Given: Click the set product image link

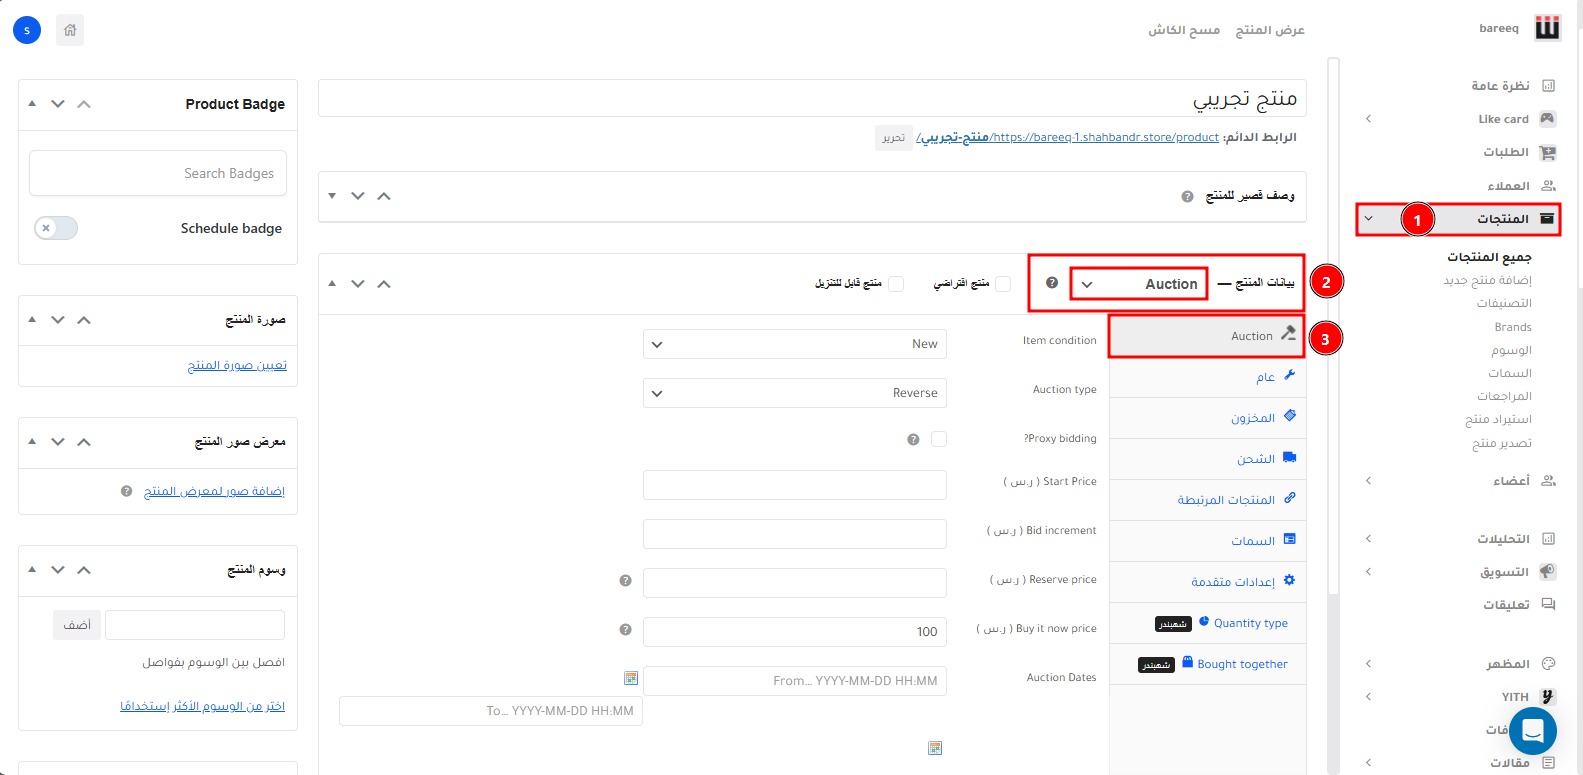Looking at the screenshot, I should (x=237, y=365).
